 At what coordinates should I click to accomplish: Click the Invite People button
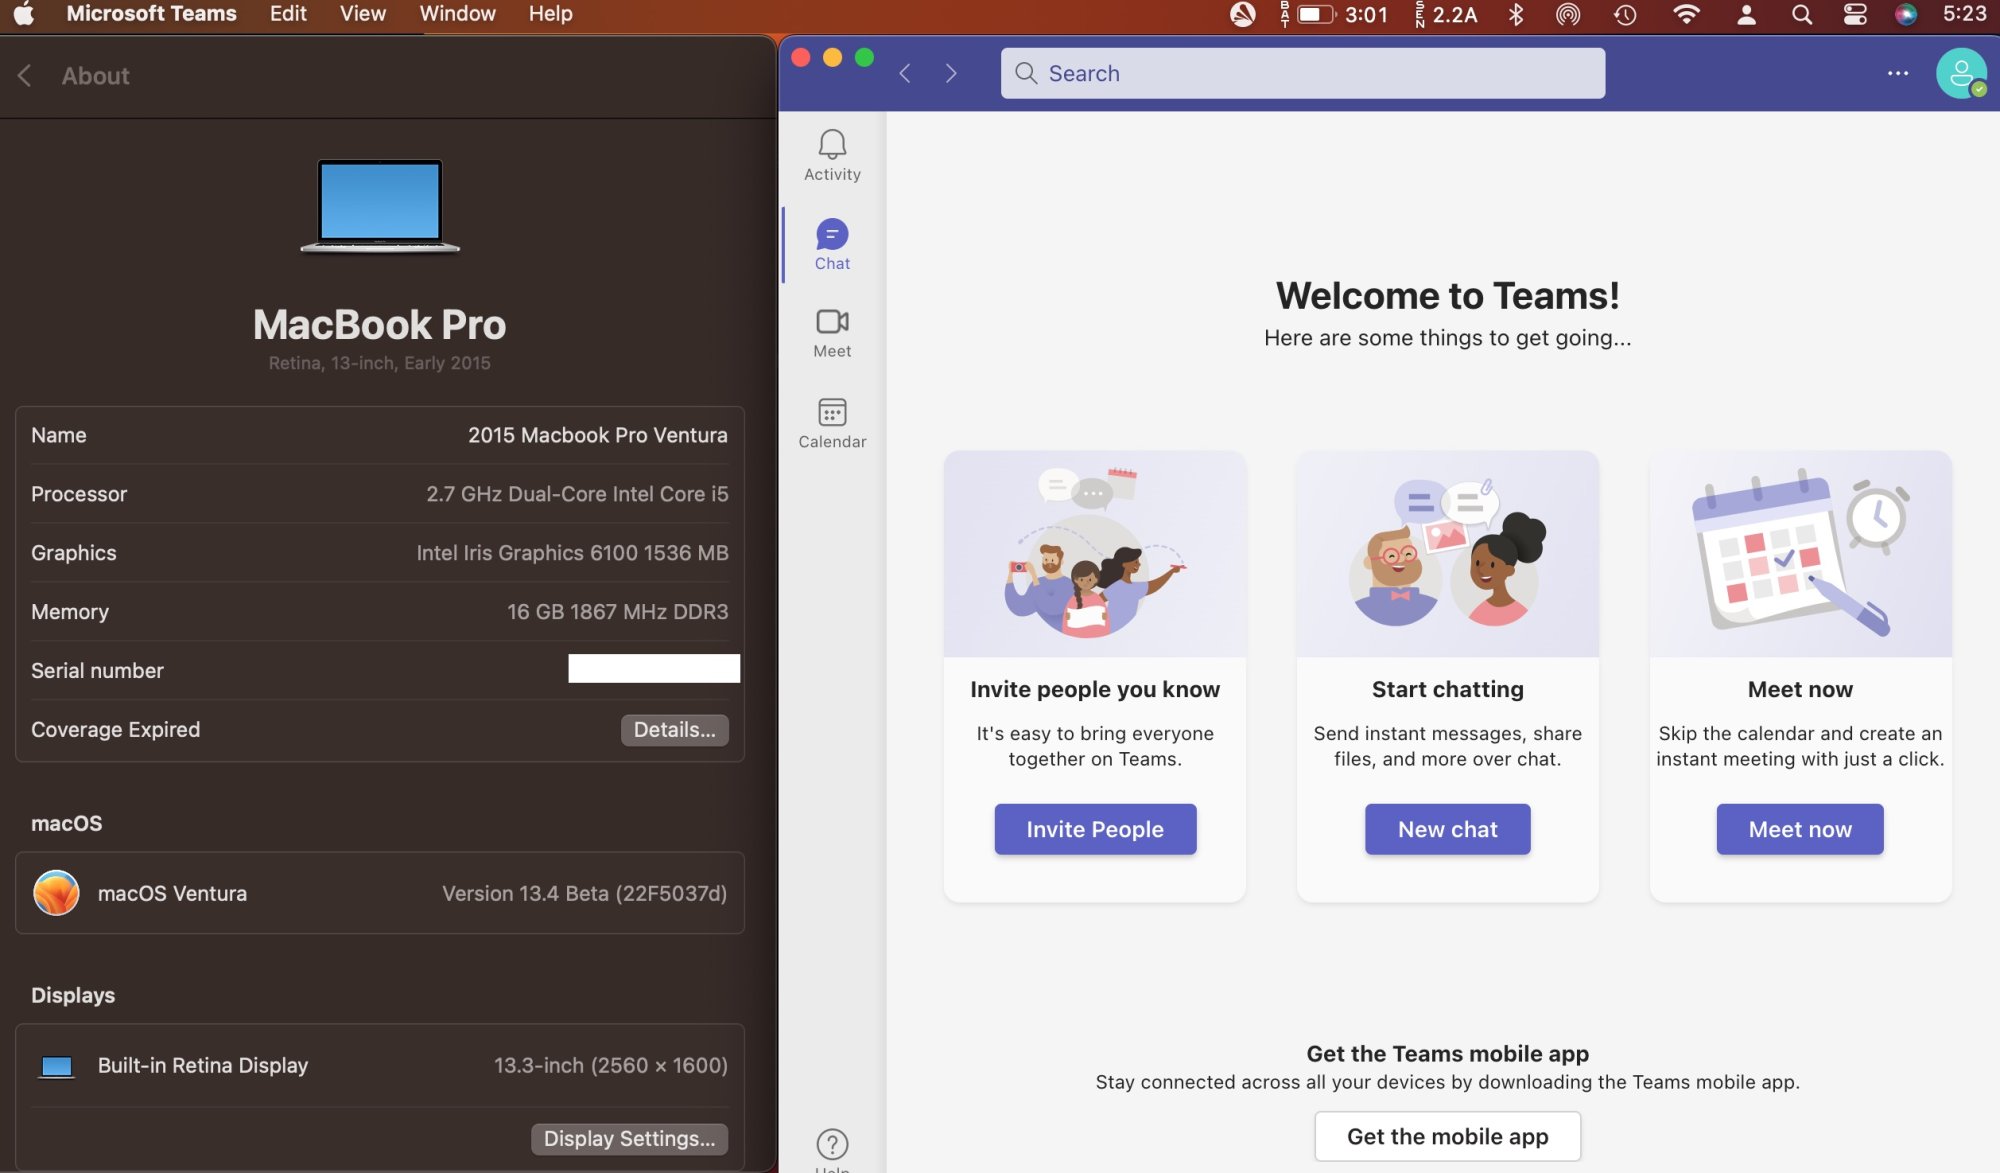(x=1095, y=829)
